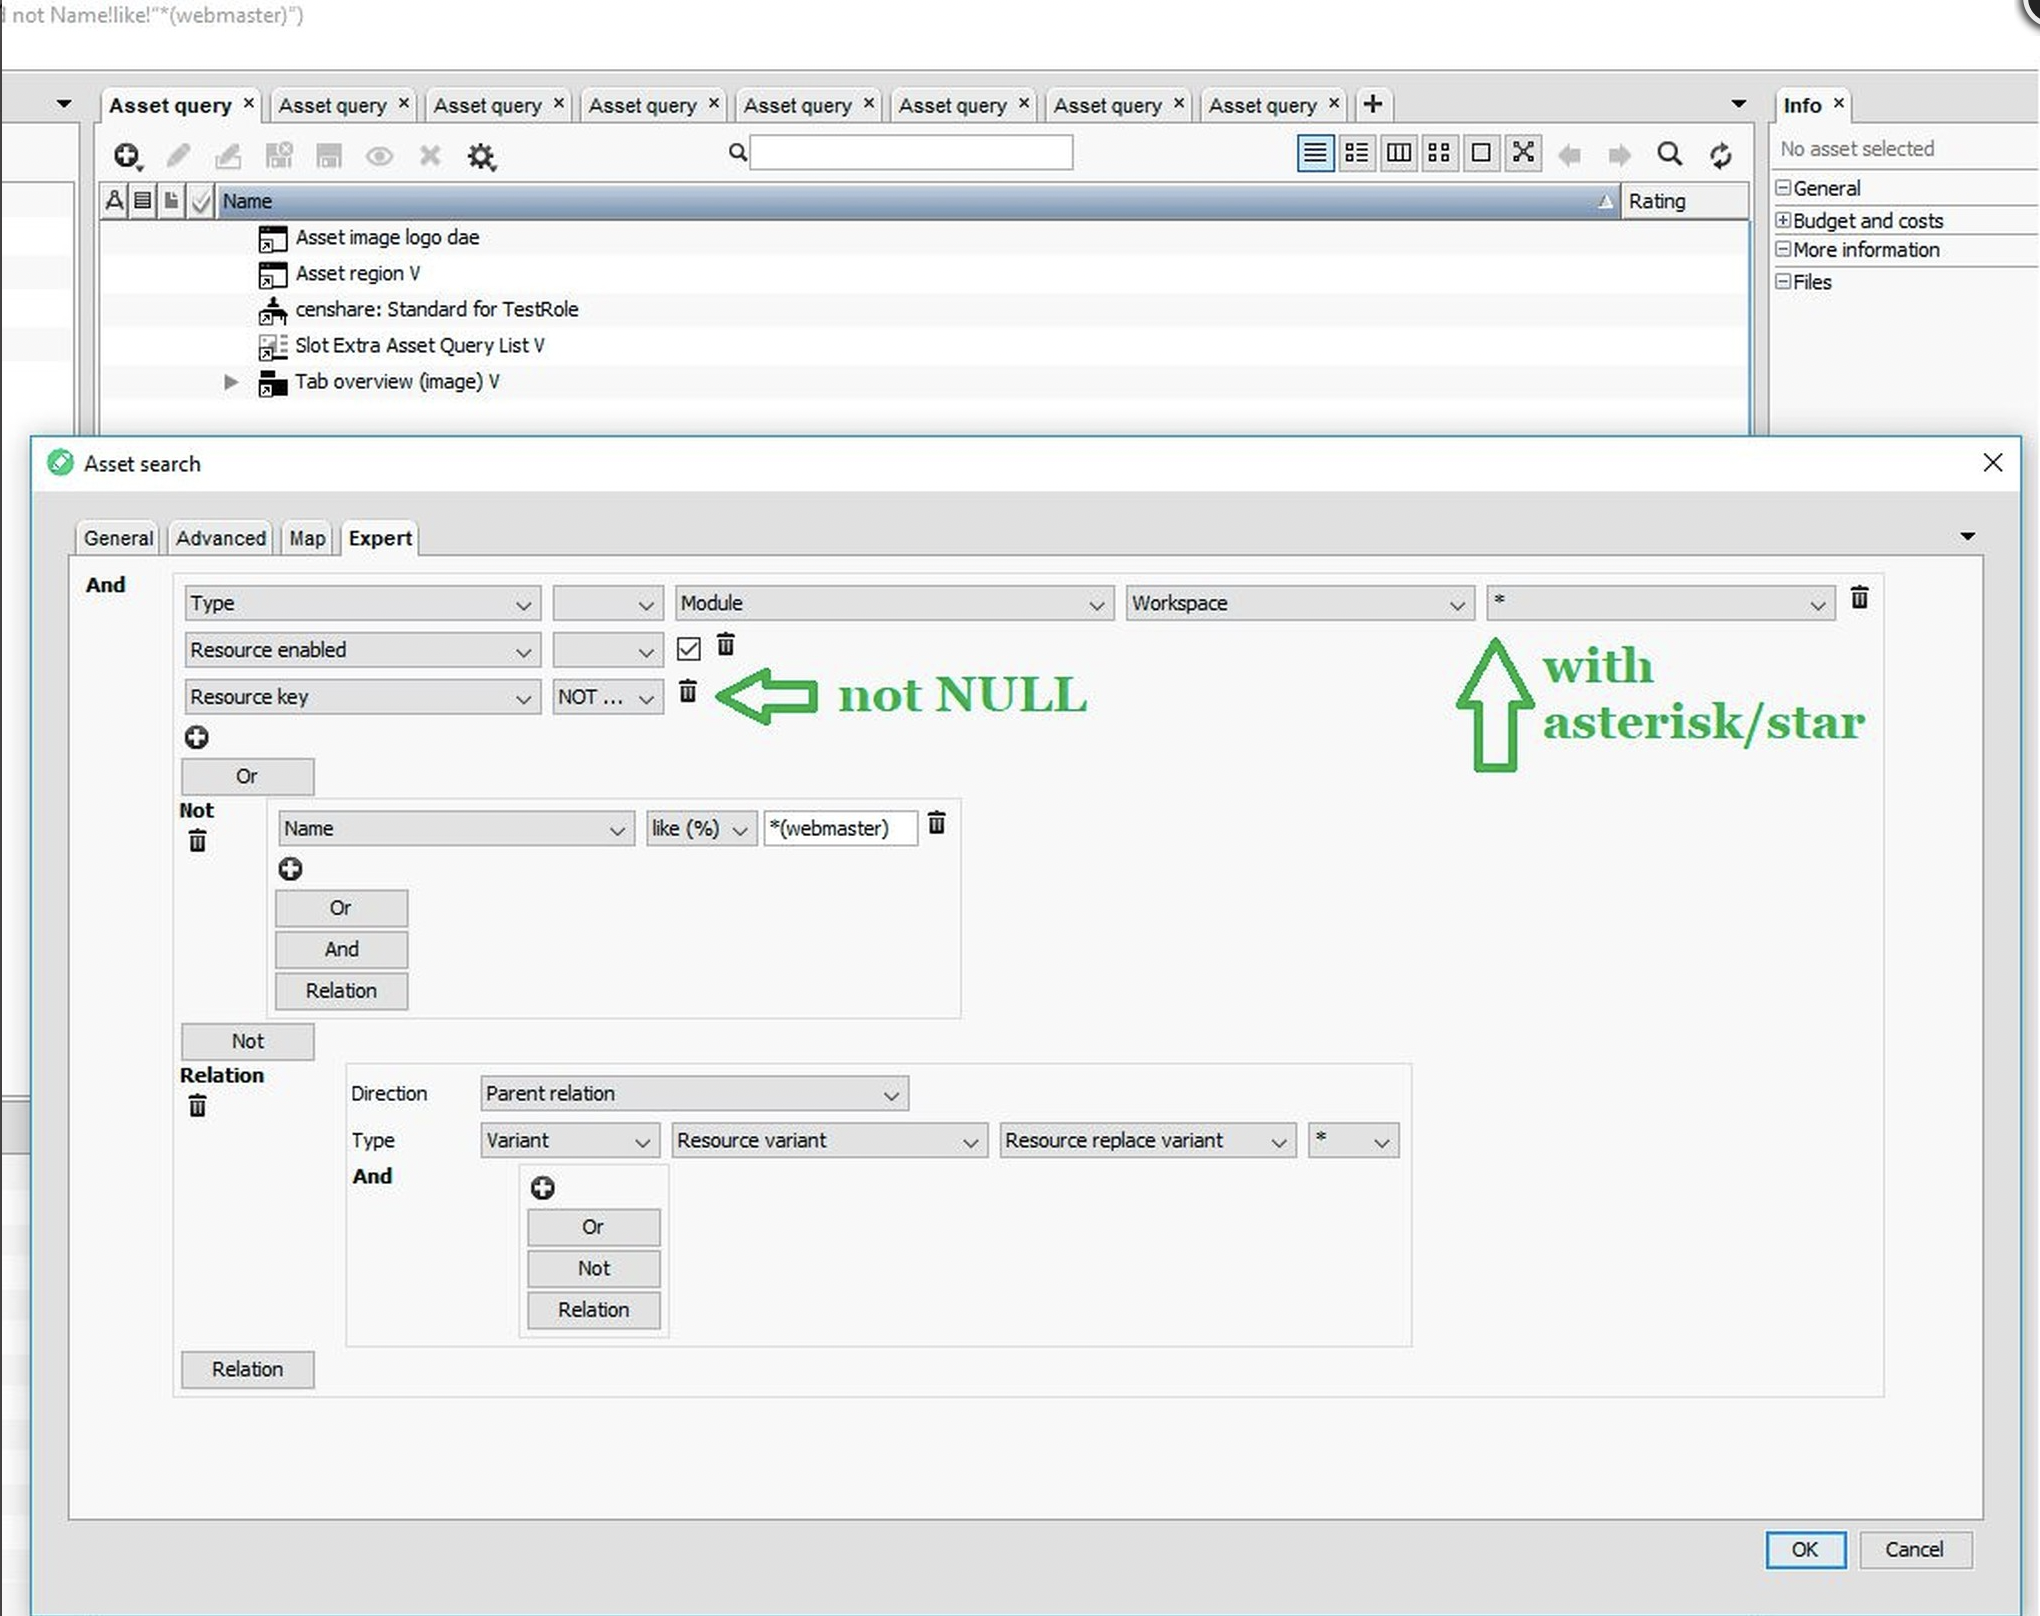The height and width of the screenshot is (1616, 2040).
Task: Collapse the General section in Info panel
Action: point(1783,188)
